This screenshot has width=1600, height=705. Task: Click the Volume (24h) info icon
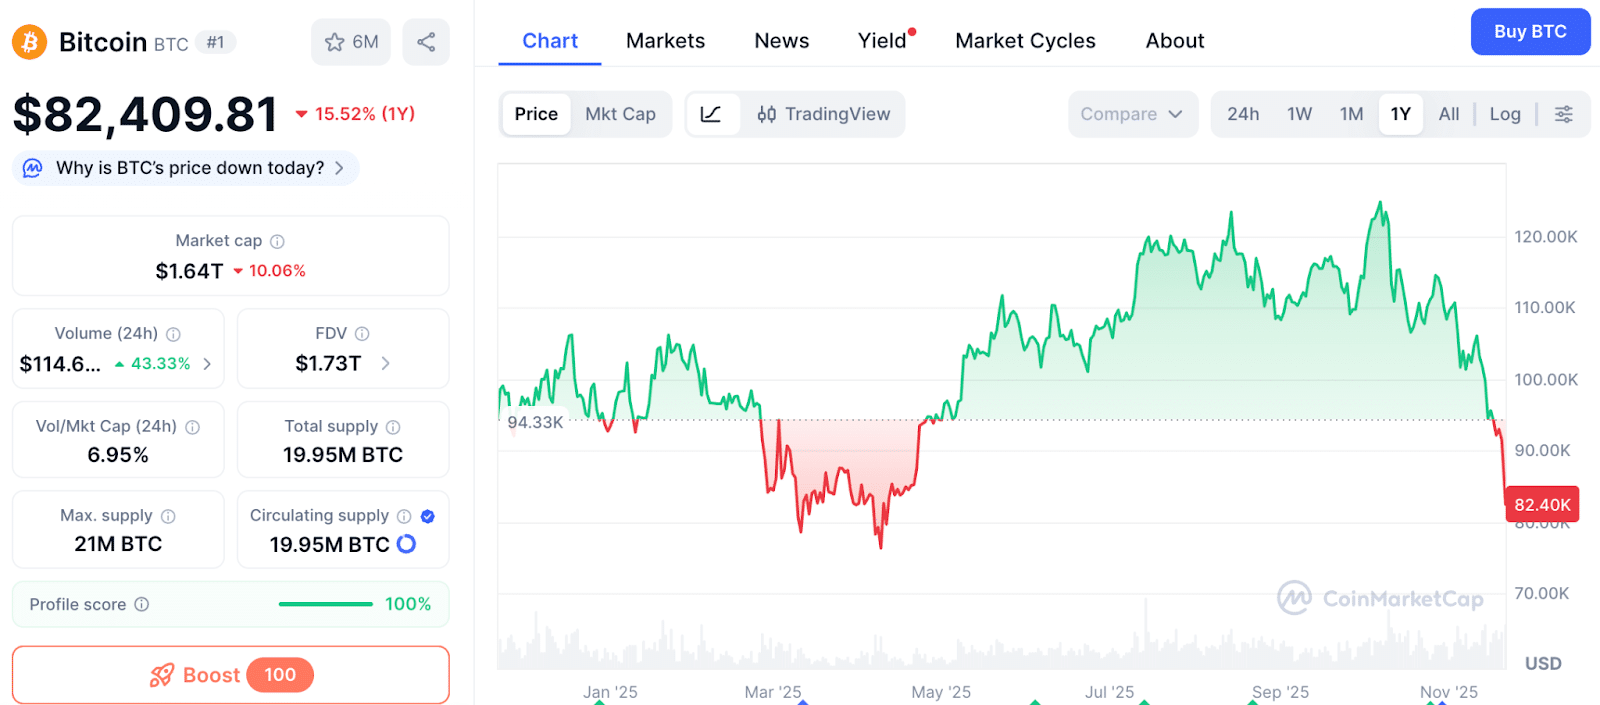click(x=173, y=334)
